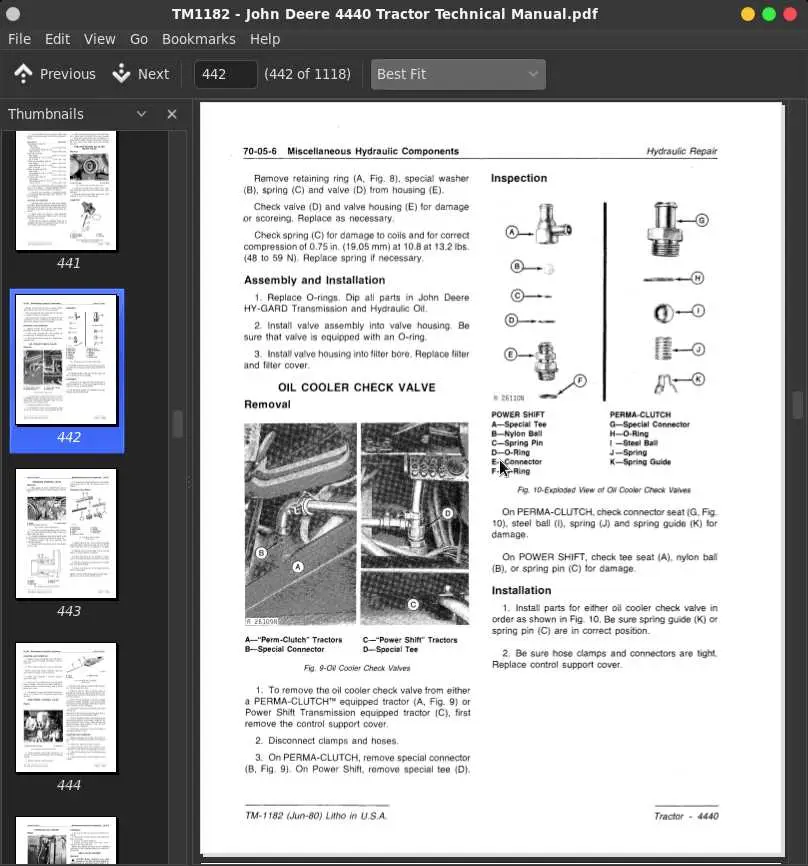The image size is (808, 866).
Task: Select the page 441 thumbnail
Action: coord(66,190)
